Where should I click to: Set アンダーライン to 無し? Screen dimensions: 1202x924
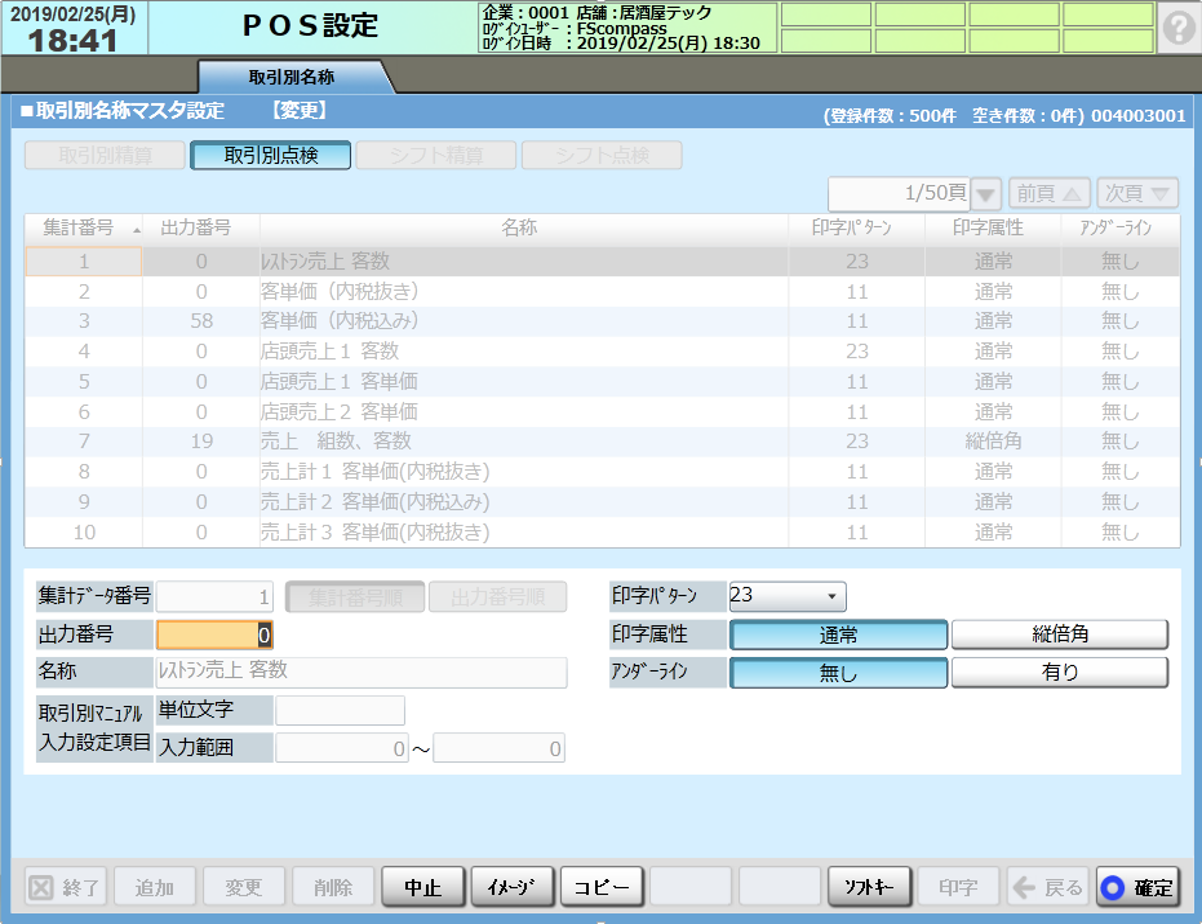pos(839,673)
